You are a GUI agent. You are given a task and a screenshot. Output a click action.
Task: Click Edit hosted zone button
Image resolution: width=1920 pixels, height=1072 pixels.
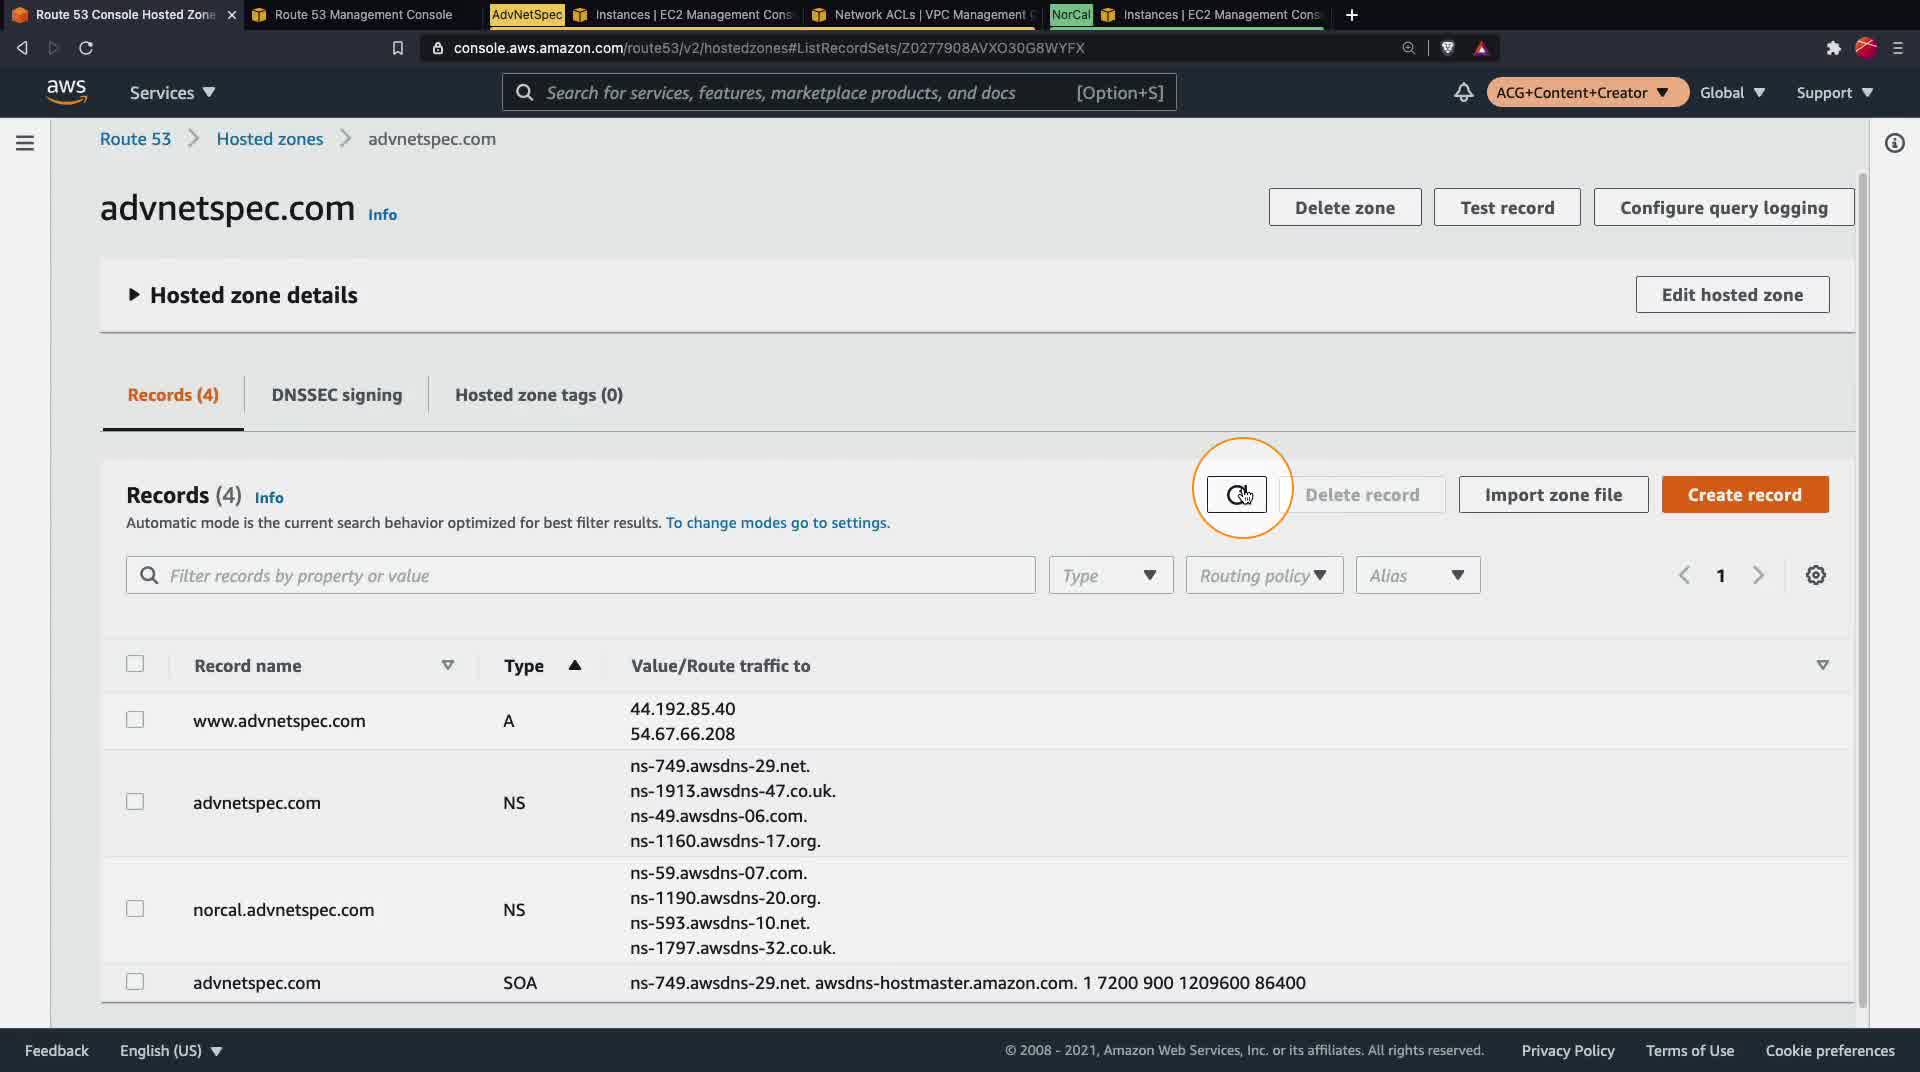(1732, 294)
